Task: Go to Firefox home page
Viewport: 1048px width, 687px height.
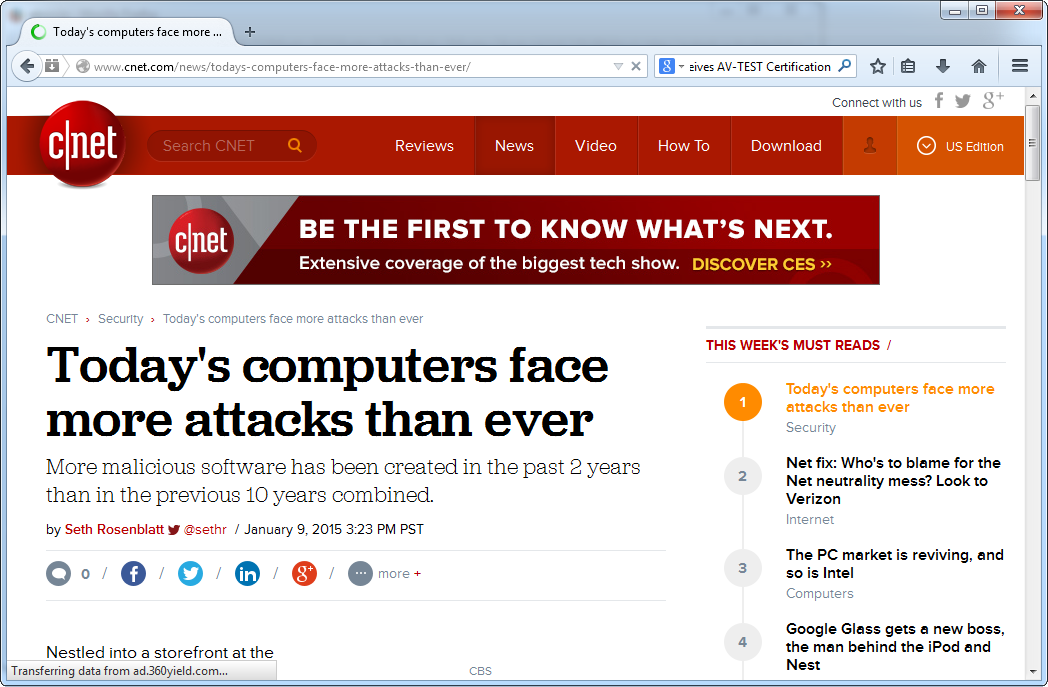Action: click(978, 66)
